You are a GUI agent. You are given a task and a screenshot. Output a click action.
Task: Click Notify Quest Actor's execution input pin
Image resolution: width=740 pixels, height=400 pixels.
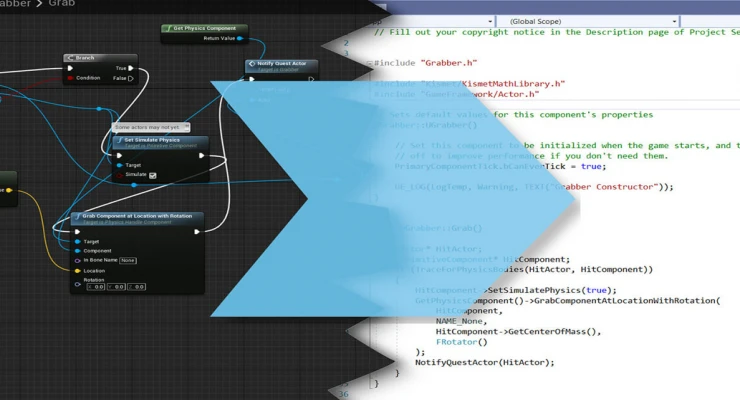tap(252, 79)
